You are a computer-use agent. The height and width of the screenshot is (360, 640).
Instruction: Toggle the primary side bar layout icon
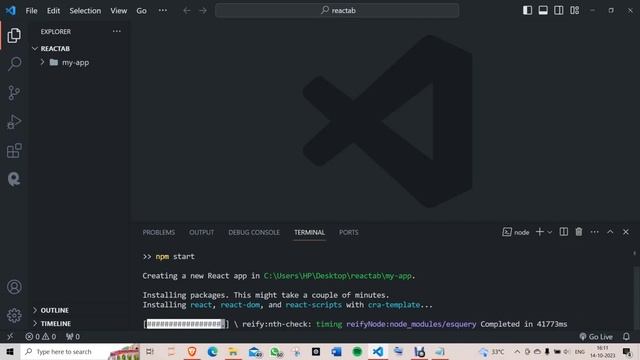tap(527, 10)
